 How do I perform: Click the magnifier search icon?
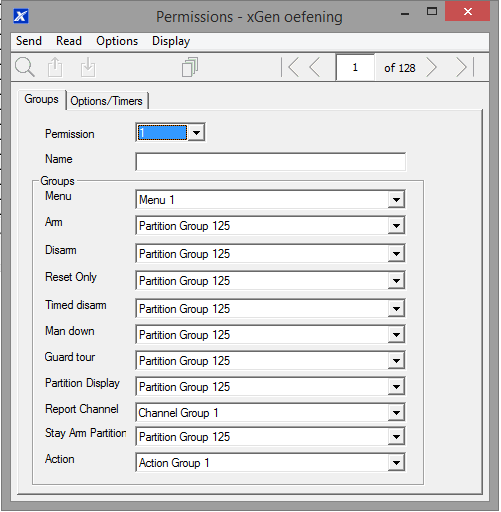[25, 68]
